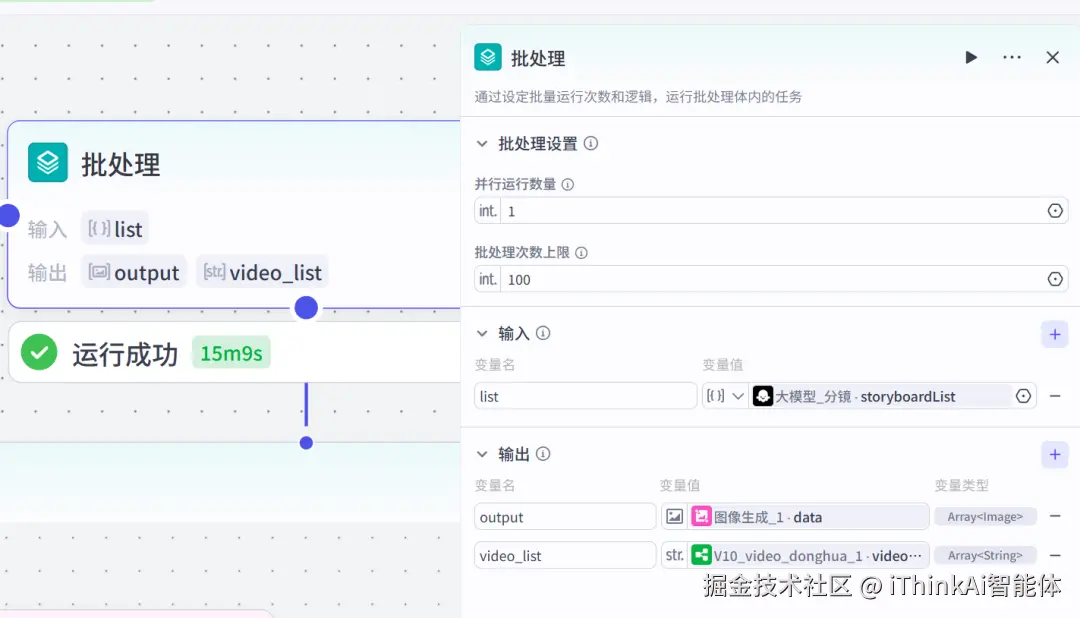Collapse the 输入 section
The width and height of the screenshot is (1080, 618).
pos(482,333)
